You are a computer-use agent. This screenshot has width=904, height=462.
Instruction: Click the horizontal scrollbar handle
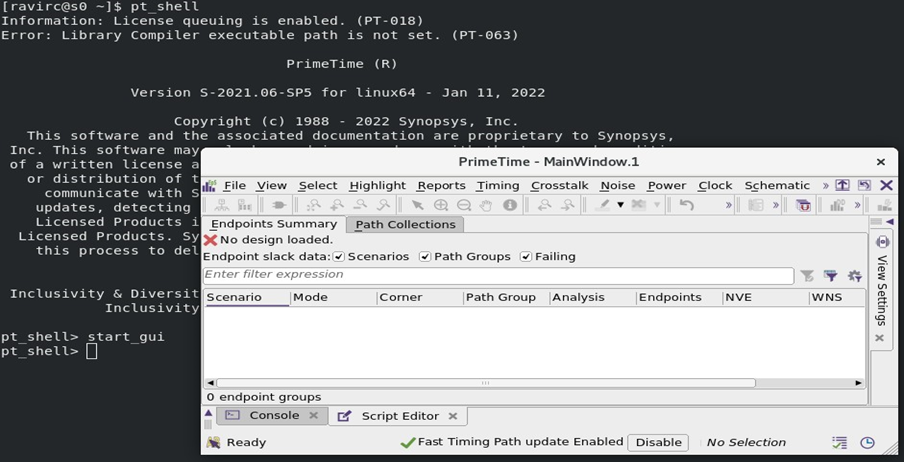(x=485, y=383)
